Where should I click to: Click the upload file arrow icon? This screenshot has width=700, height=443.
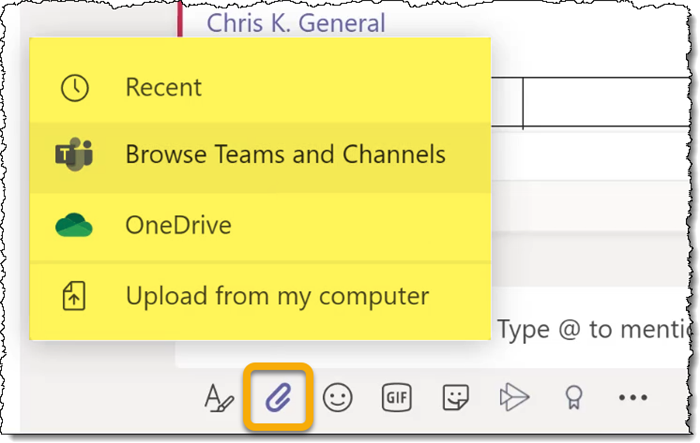point(75,296)
